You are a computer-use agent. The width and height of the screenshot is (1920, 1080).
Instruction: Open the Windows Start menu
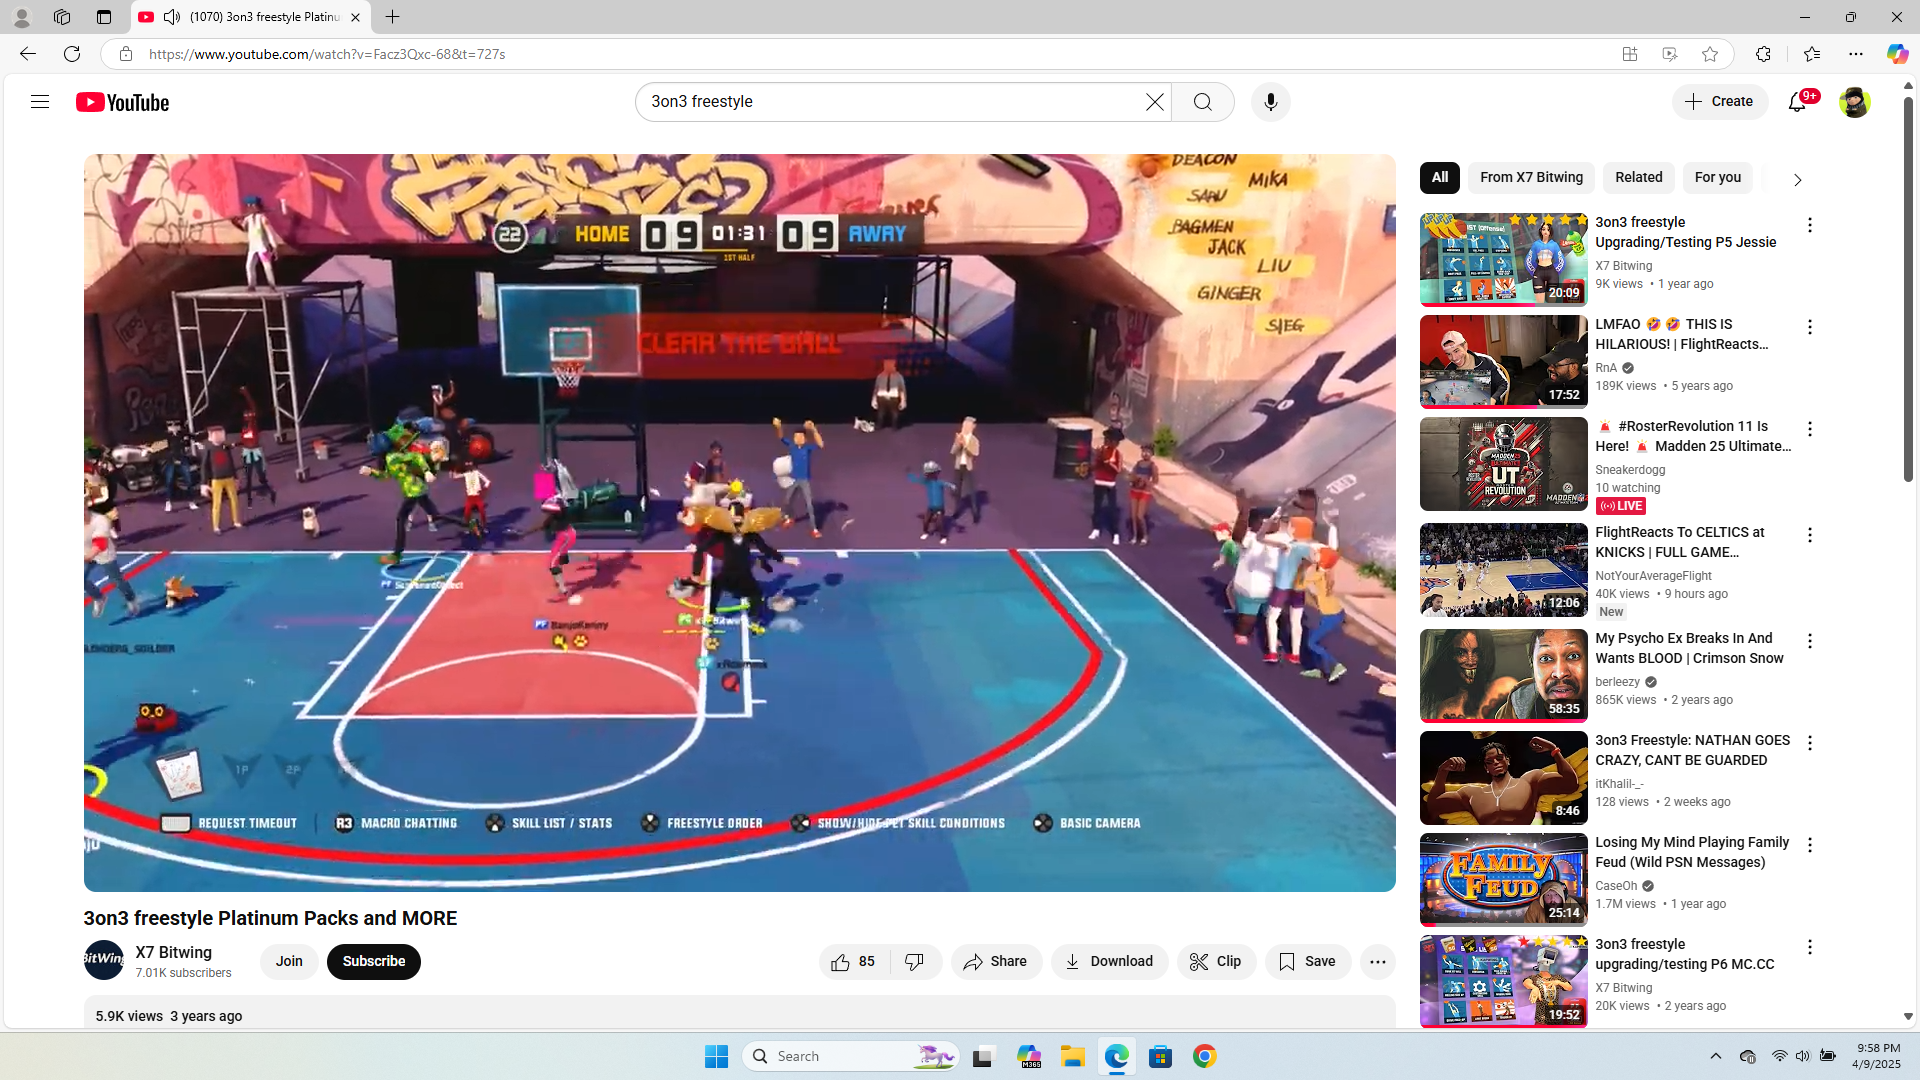point(717,1056)
